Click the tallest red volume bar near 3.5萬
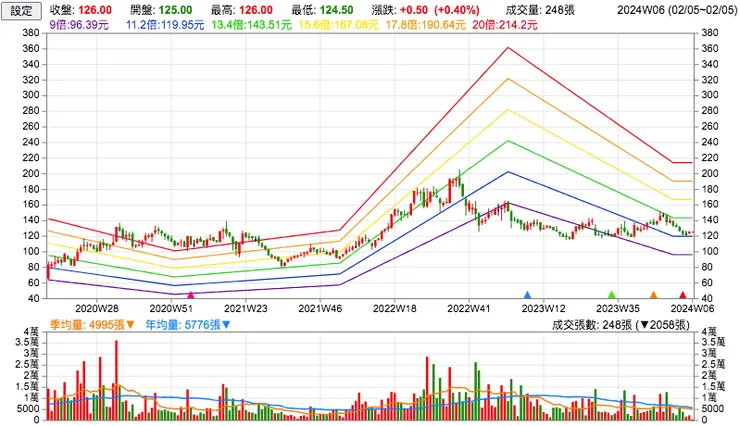This screenshot has width=740, height=426. point(116,380)
